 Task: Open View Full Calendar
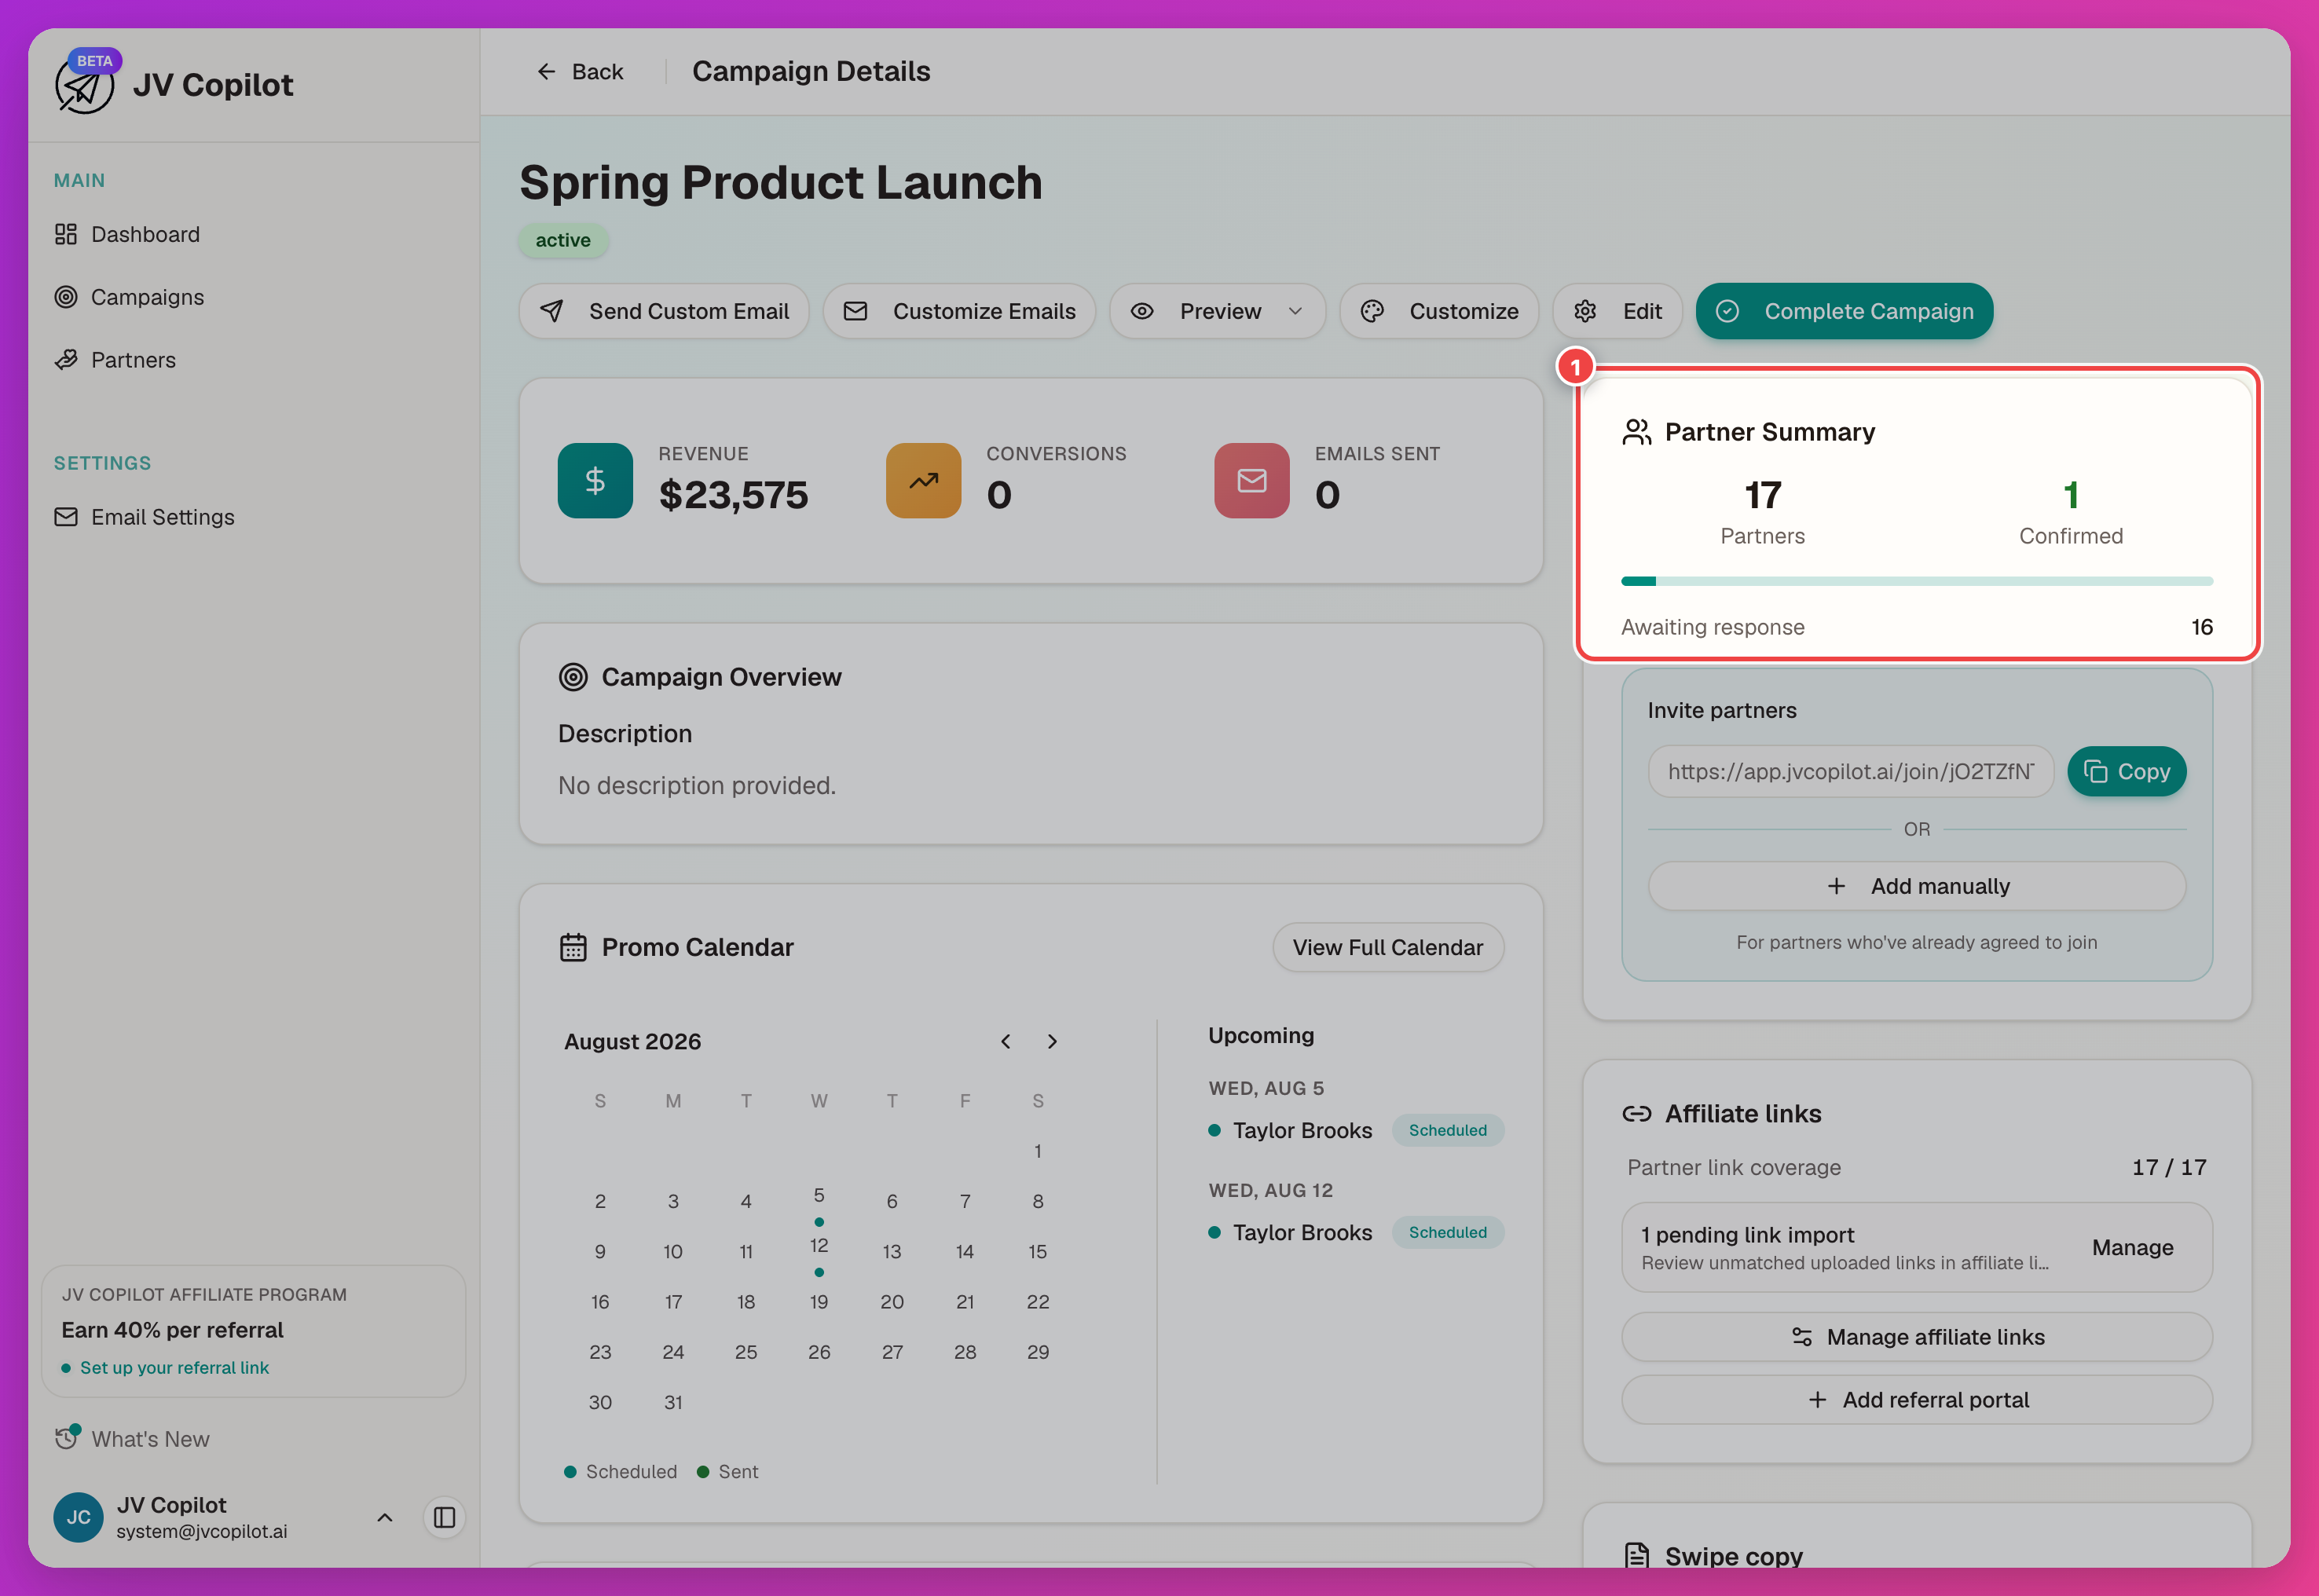[1388, 947]
